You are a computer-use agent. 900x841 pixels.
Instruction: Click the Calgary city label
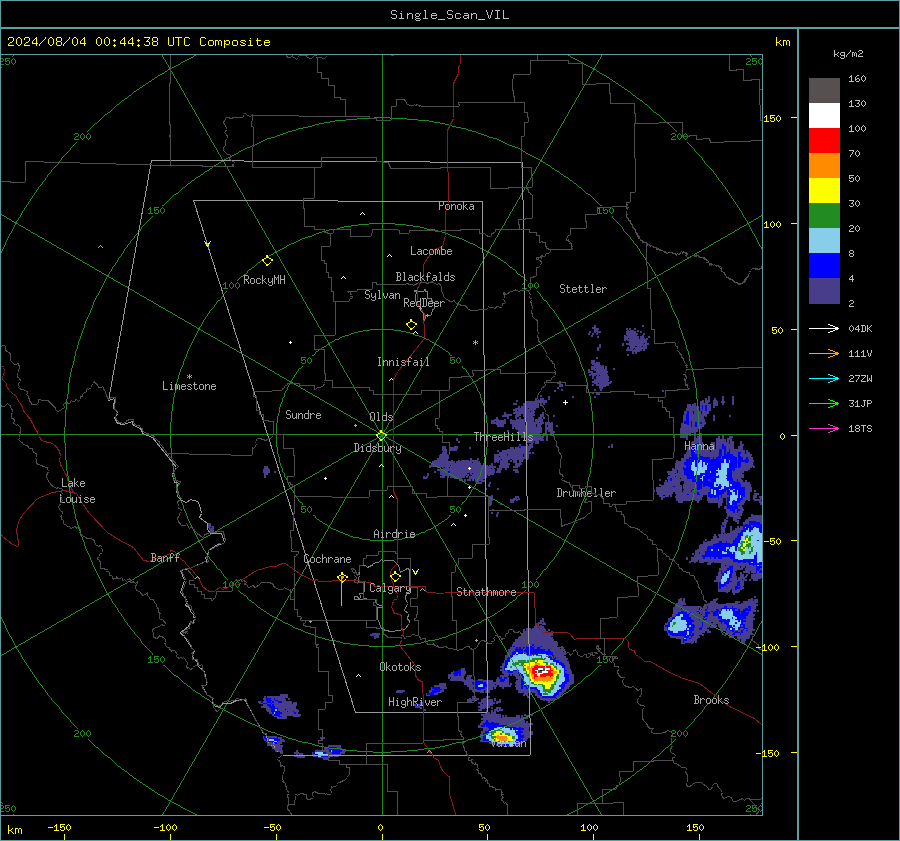coord(390,588)
